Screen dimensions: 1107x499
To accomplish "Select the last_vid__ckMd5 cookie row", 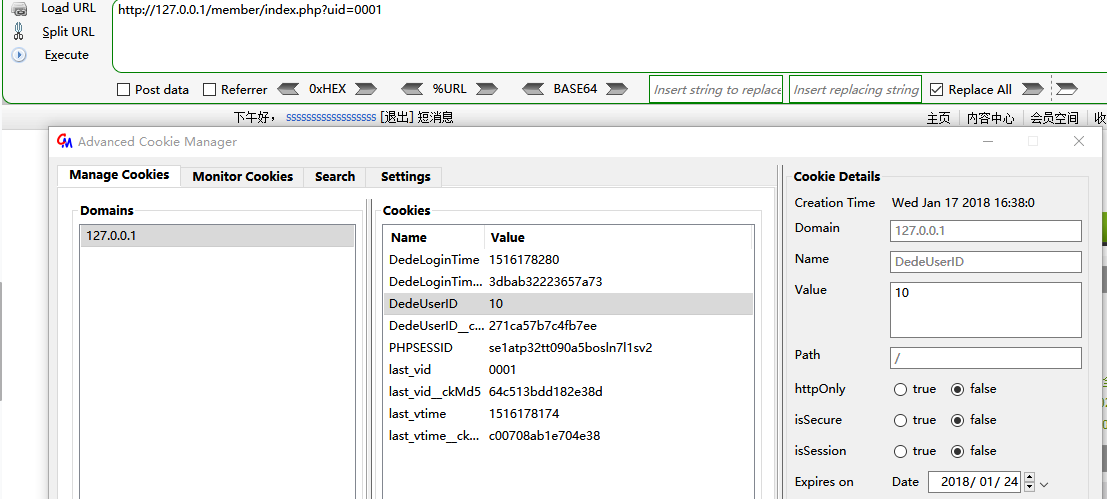I will [x=568, y=392].
